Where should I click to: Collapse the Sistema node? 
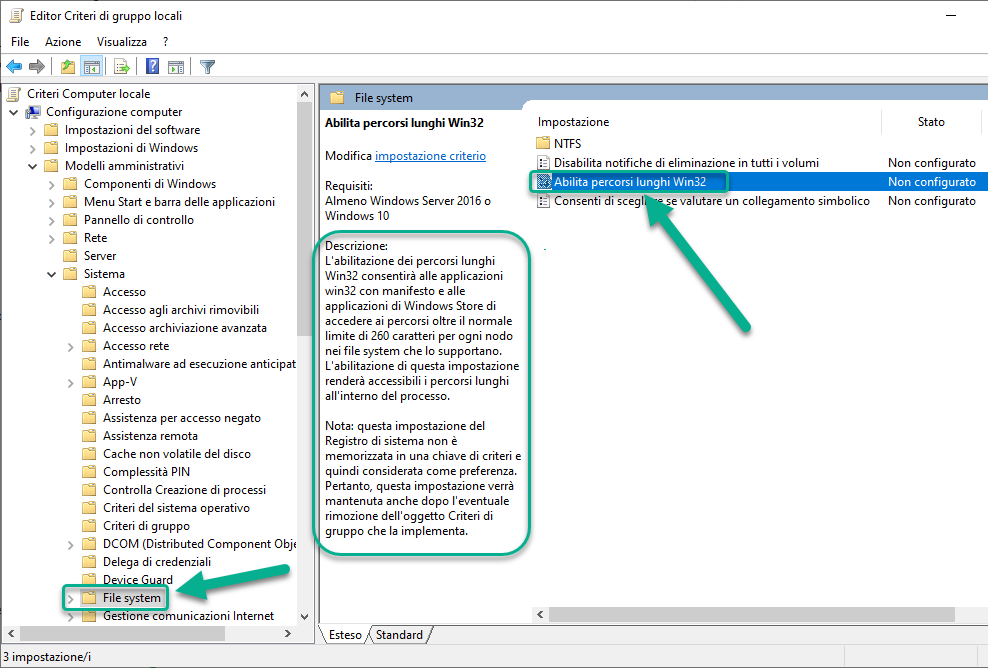point(52,274)
